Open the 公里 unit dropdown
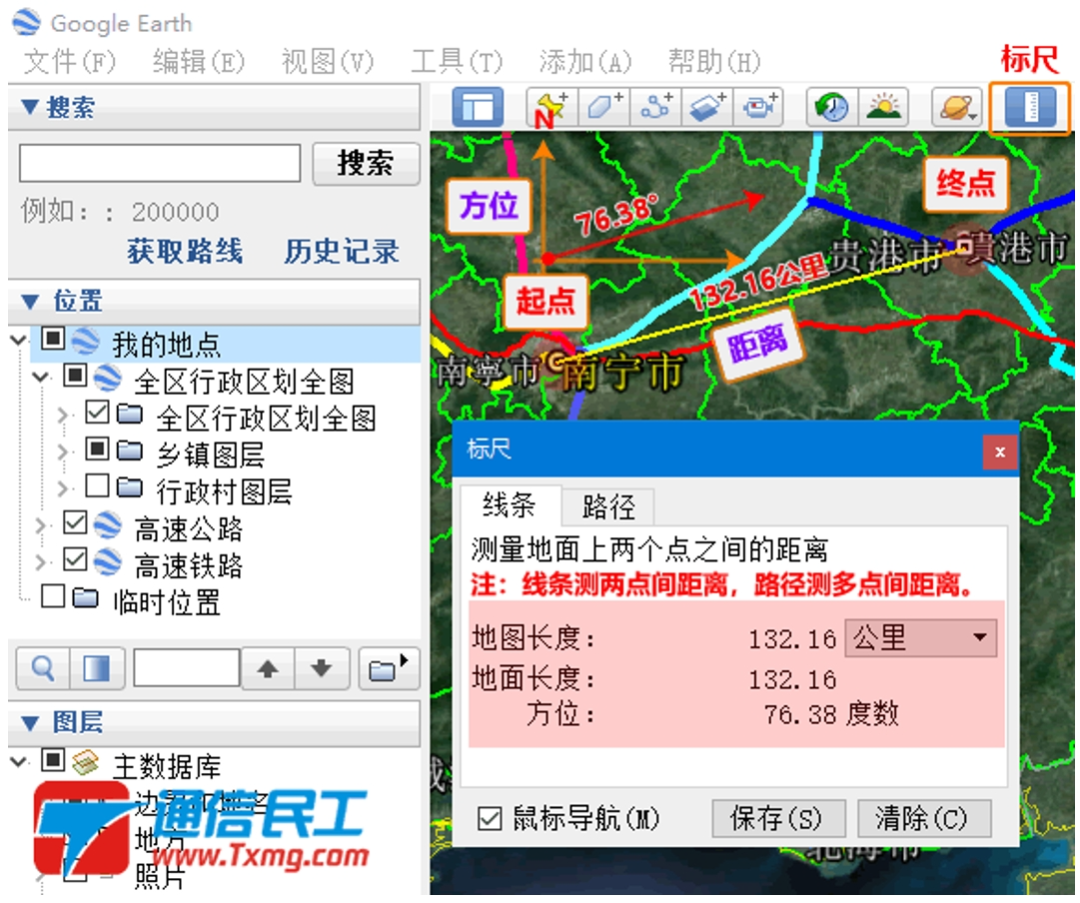Image resolution: width=1080 pixels, height=903 pixels. coord(920,638)
